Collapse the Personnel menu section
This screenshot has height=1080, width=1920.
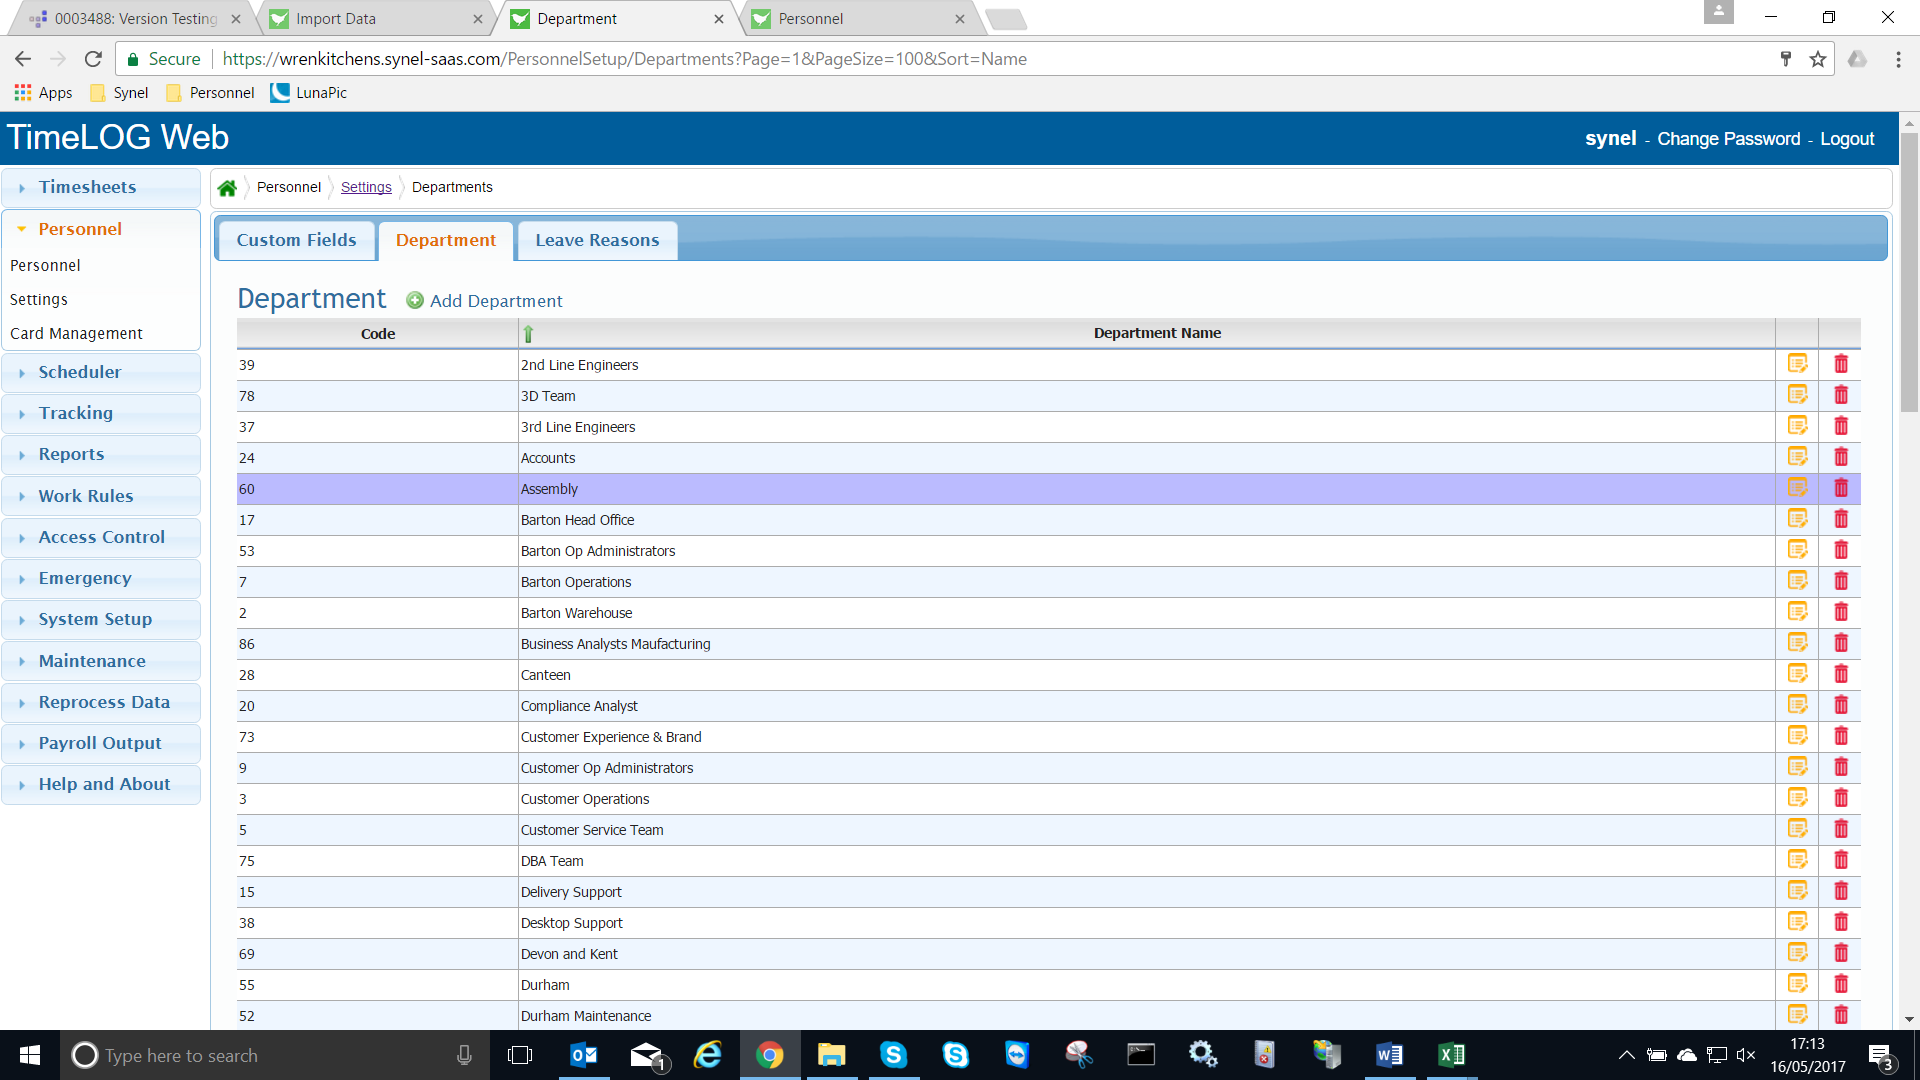click(100, 229)
